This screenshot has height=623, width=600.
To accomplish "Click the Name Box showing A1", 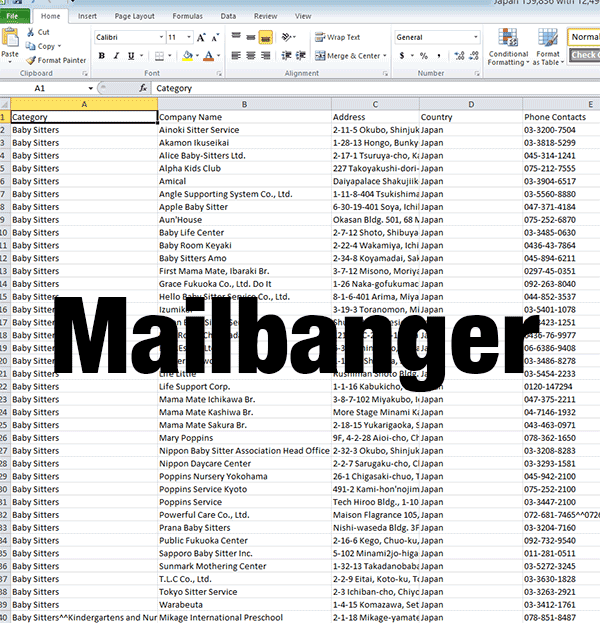I will pyautogui.click(x=40, y=88).
